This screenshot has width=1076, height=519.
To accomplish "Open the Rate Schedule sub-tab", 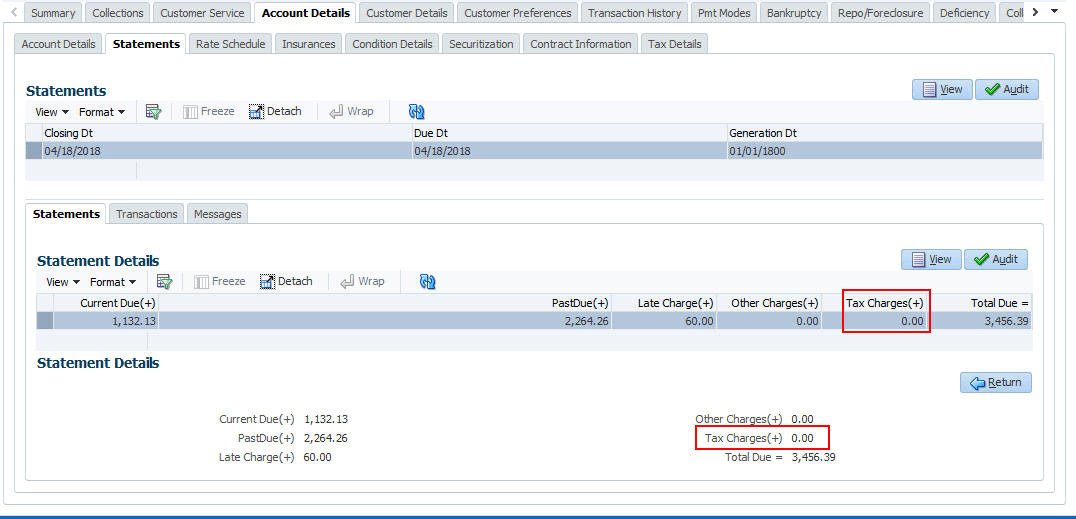I will (231, 44).
